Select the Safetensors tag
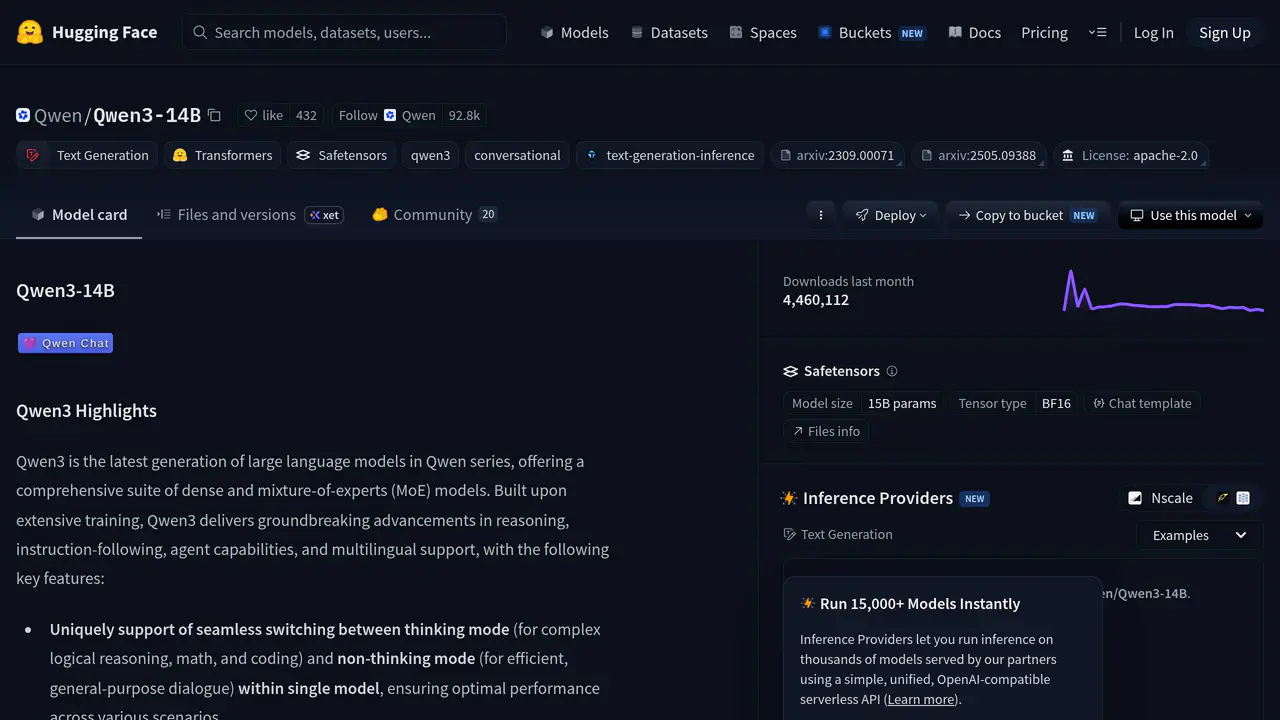Screen dimensions: 1280x720 coord(341,155)
